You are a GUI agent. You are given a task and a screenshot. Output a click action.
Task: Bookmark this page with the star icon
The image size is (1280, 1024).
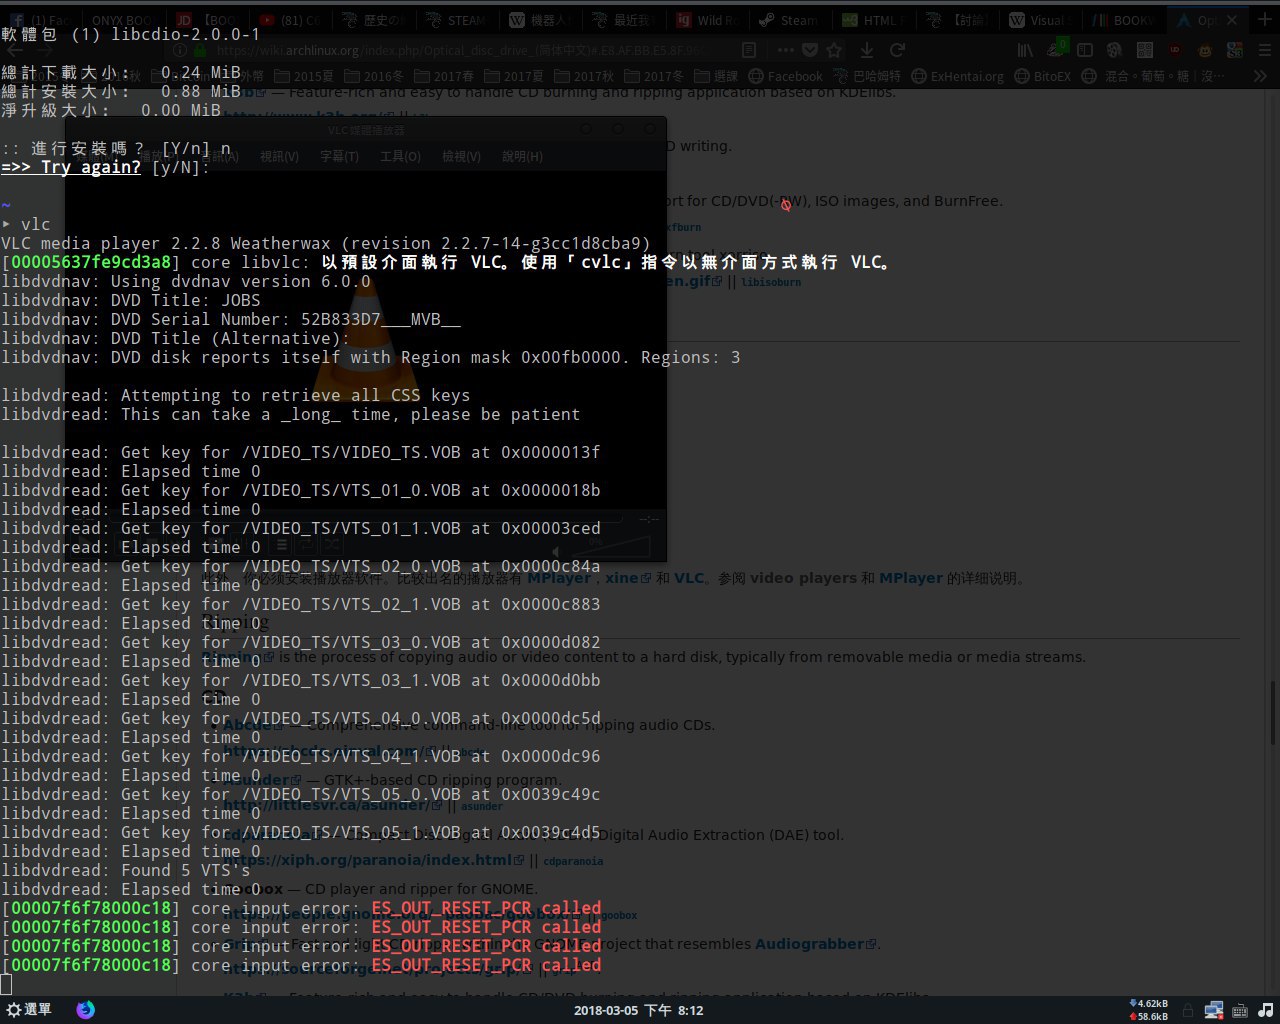tap(834, 49)
